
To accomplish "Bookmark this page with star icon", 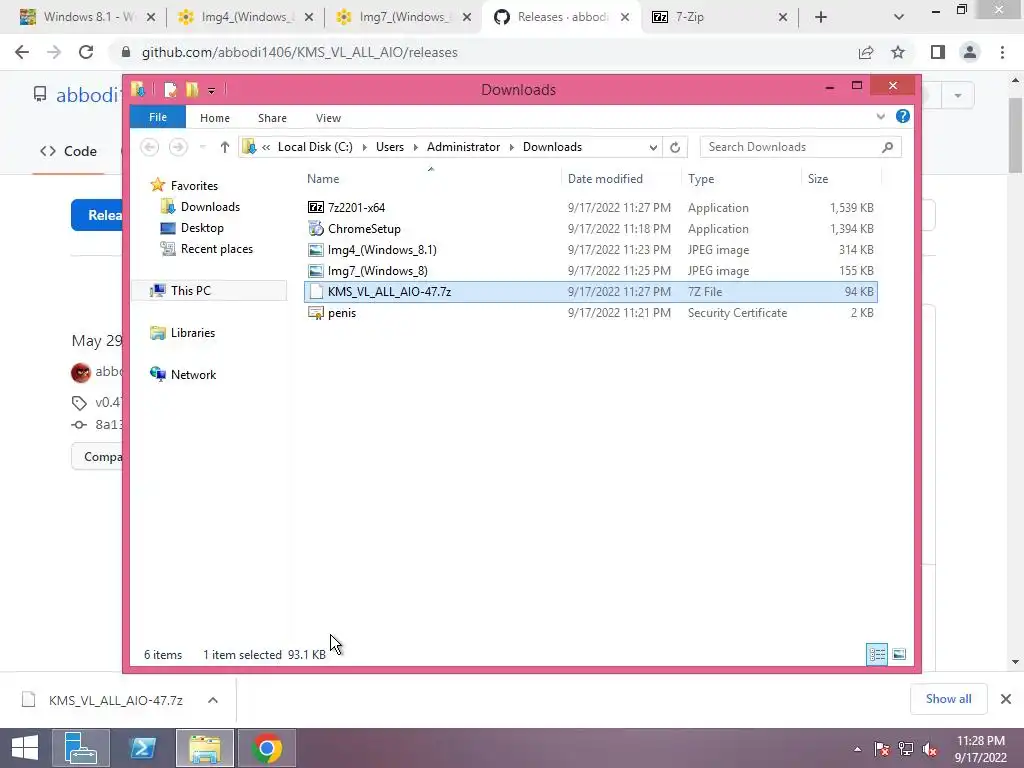I will click(x=898, y=52).
